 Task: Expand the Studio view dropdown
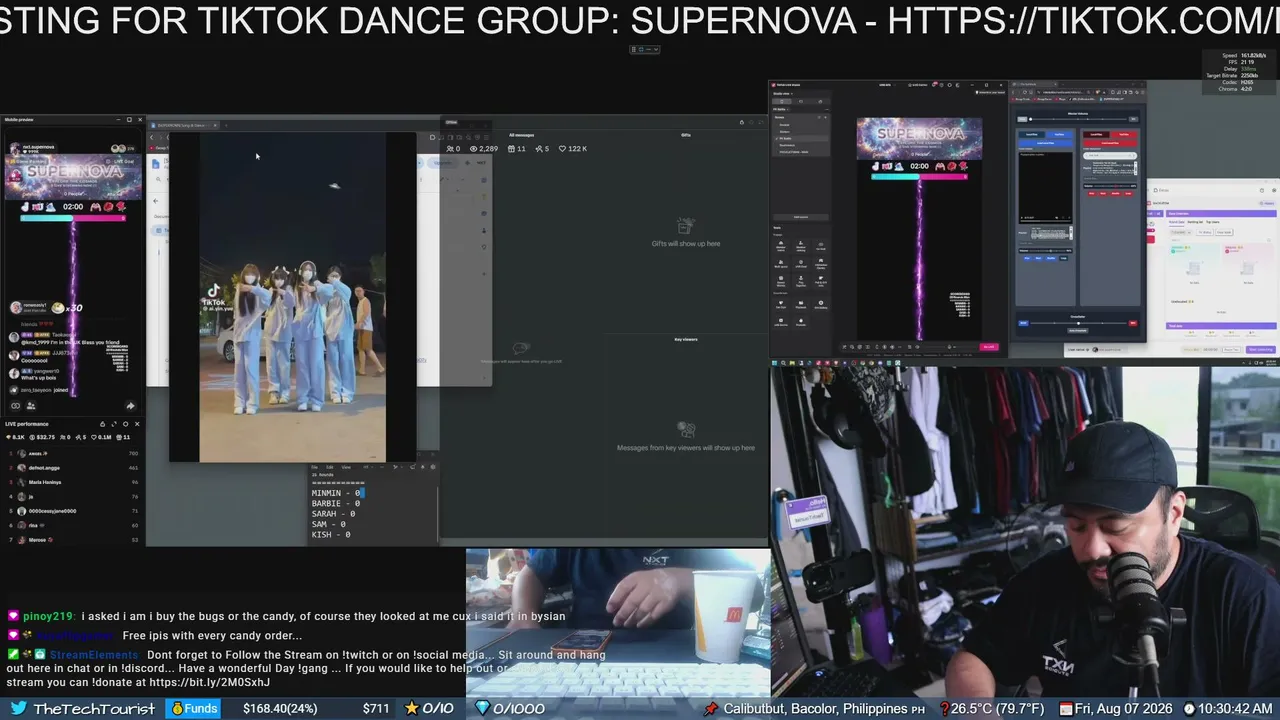pyautogui.click(x=783, y=93)
